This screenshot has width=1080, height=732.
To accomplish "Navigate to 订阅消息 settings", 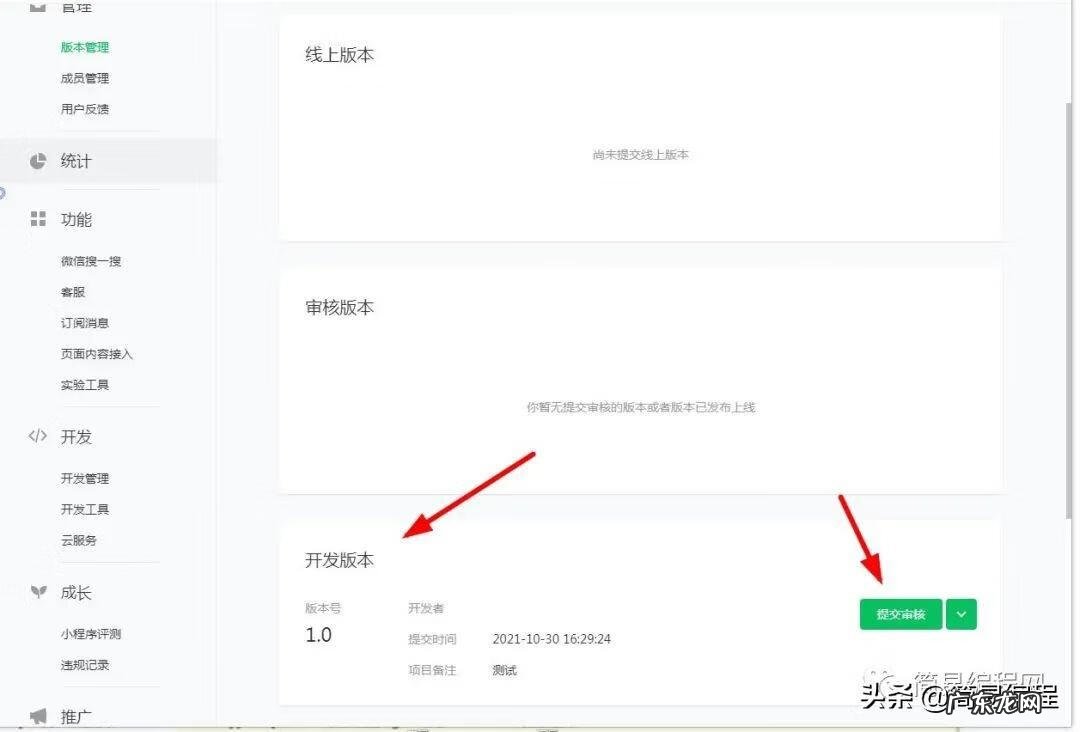I will 87,322.
